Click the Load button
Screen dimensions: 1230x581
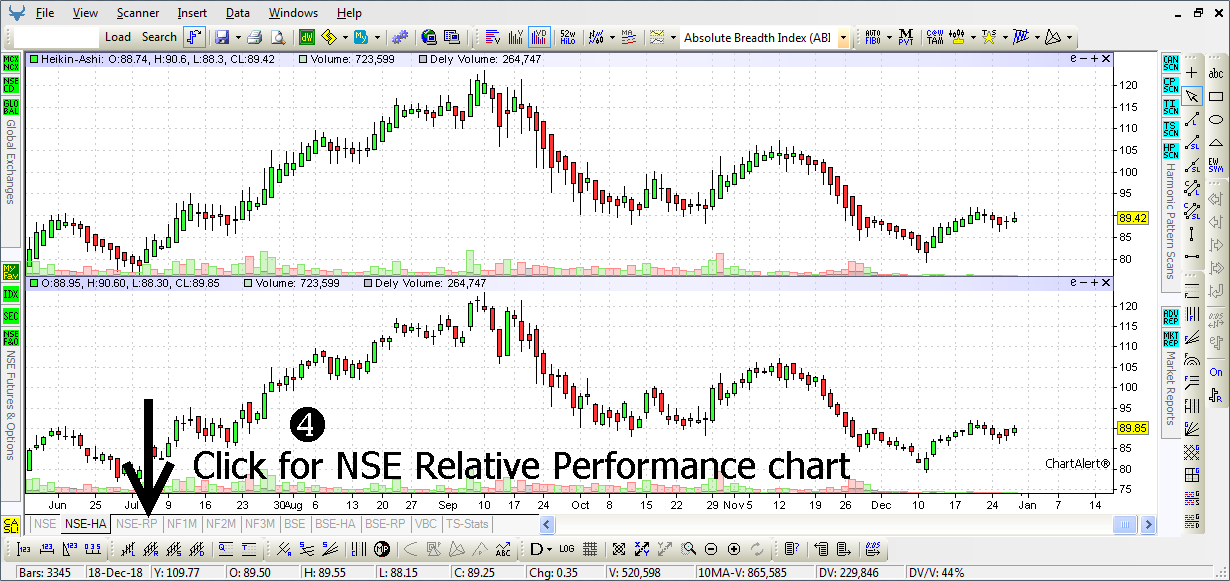118,37
